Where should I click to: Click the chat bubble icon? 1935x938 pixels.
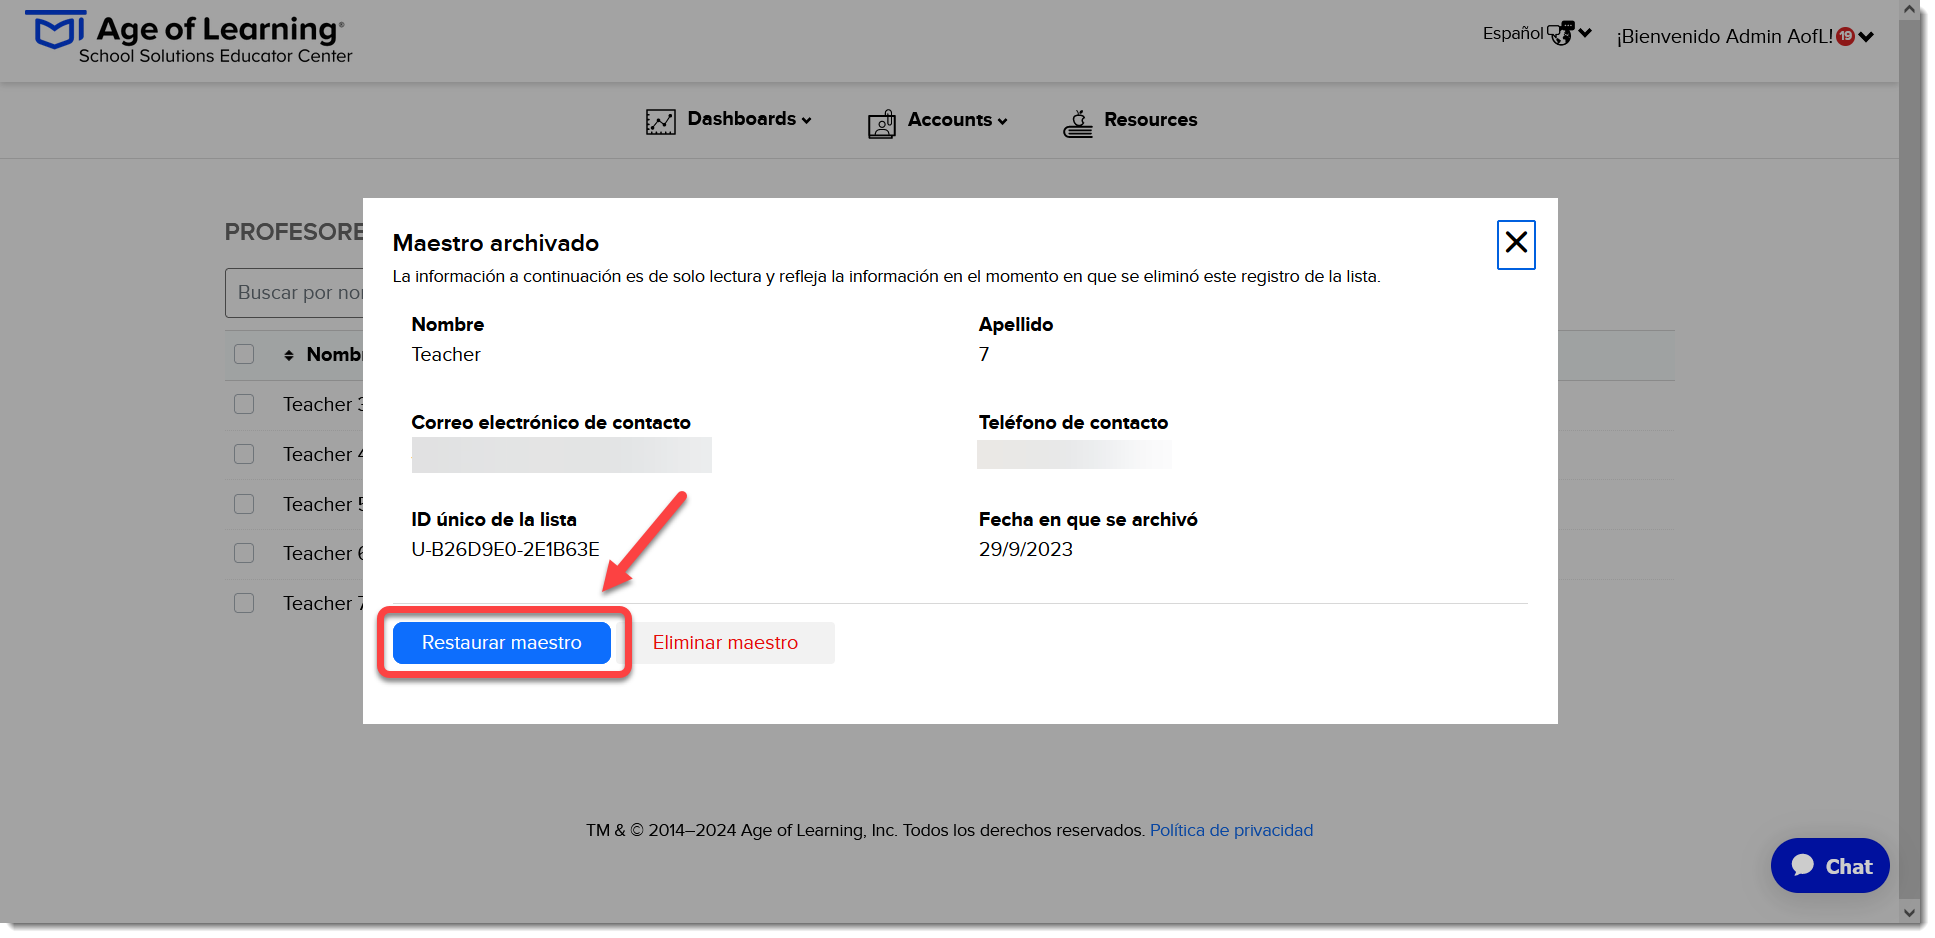1803,865
